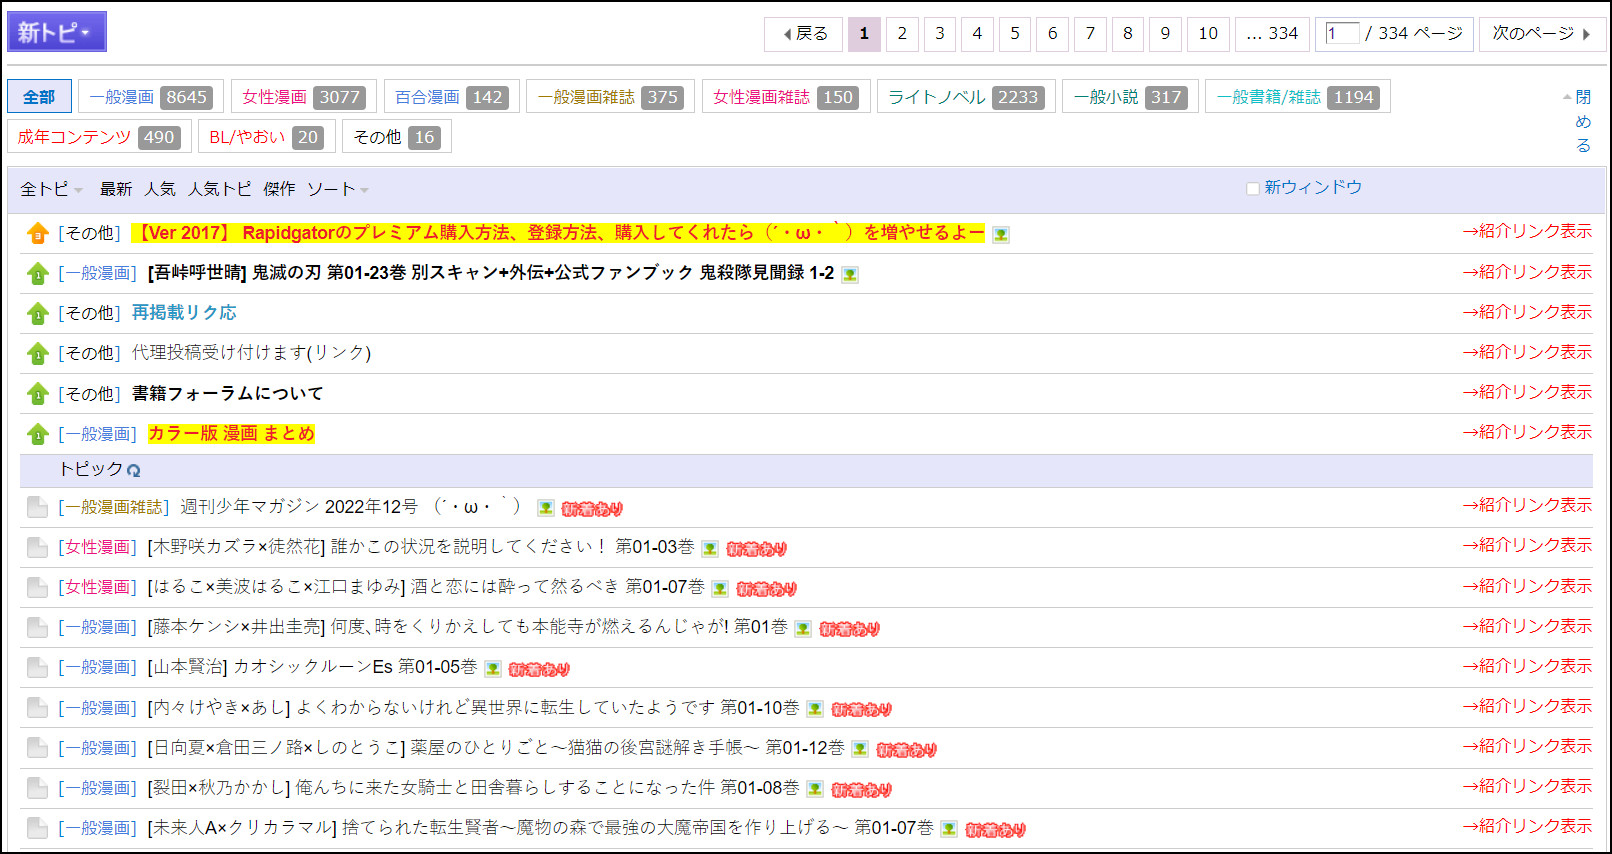1612x854 pixels.
Task: Click image icon after 鬼滅の刃 title
Action: coord(849,275)
